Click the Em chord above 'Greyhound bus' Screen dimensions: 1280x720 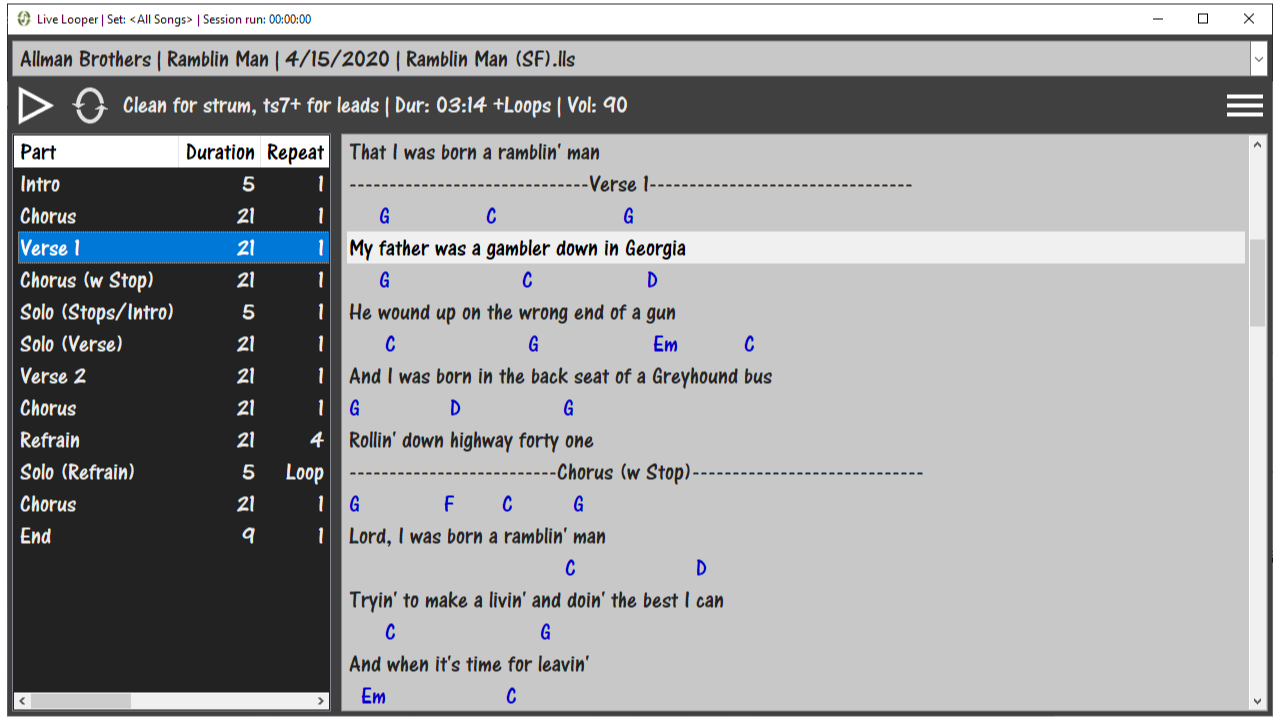point(665,344)
